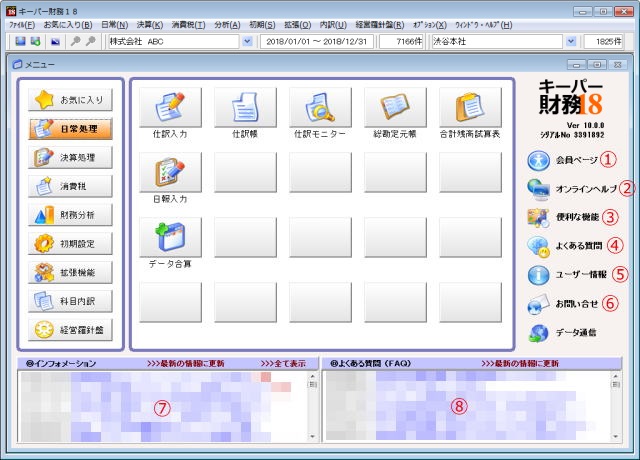Viewport: 640px width, 460px height.
Task: Open ユーザー情報 user info icon
Action: coord(538,275)
